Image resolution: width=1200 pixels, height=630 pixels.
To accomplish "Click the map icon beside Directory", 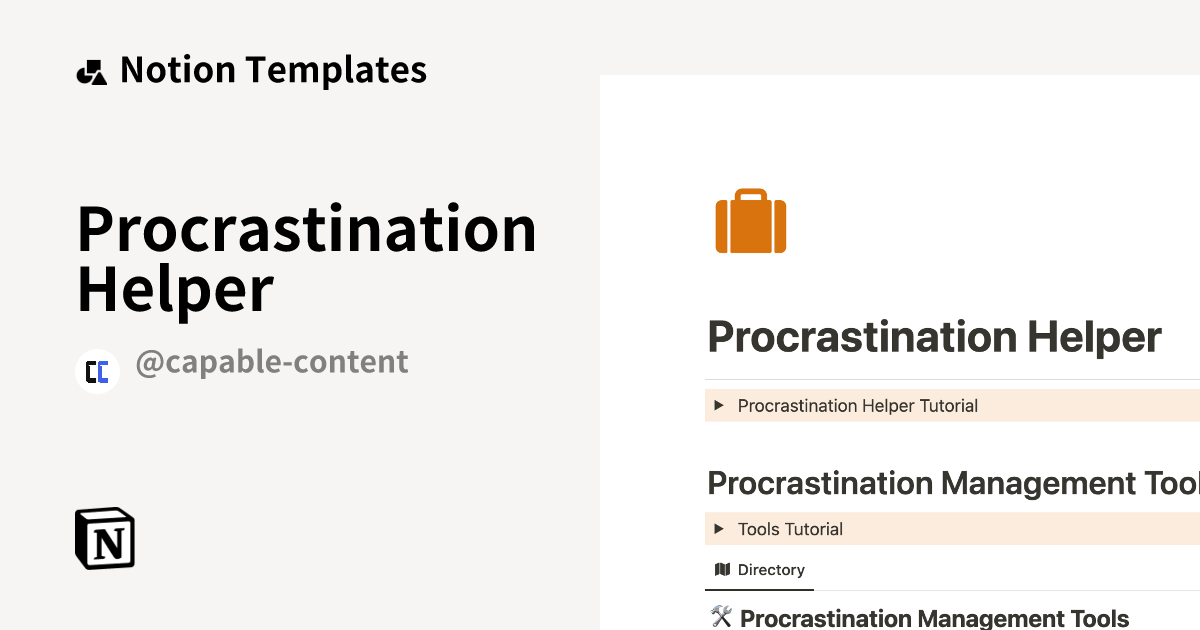I will pyautogui.click(x=722, y=569).
